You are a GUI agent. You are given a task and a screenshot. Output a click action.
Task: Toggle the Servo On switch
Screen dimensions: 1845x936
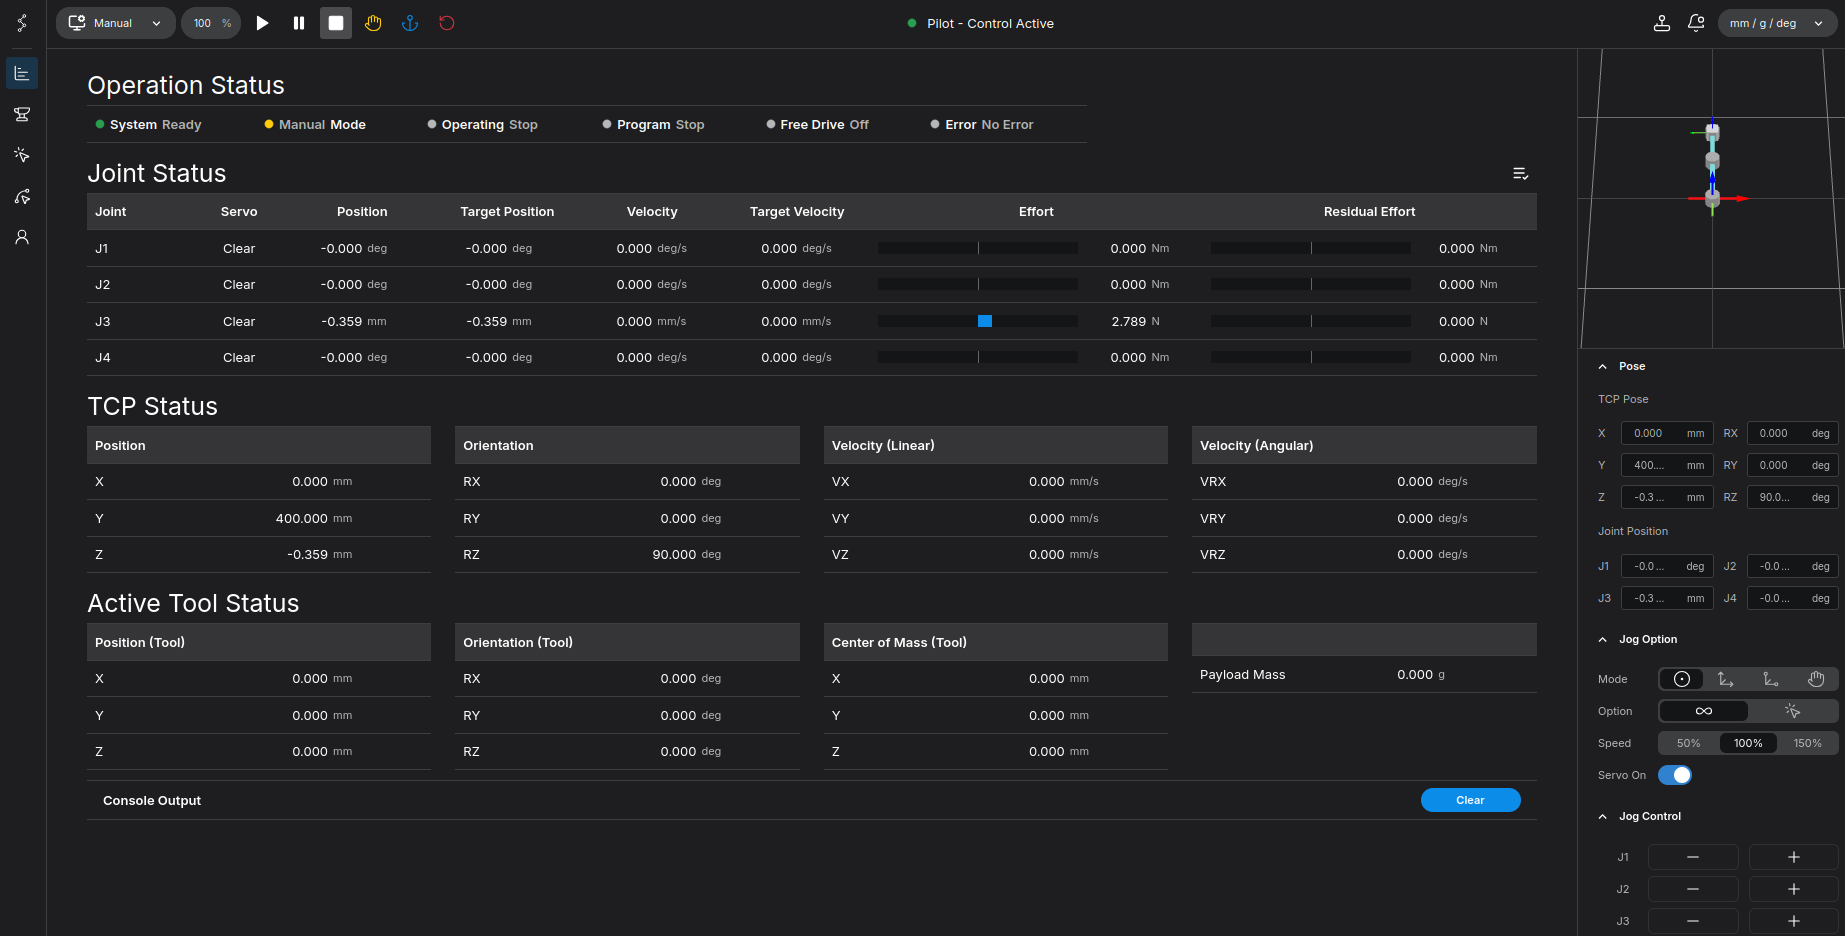coord(1675,775)
